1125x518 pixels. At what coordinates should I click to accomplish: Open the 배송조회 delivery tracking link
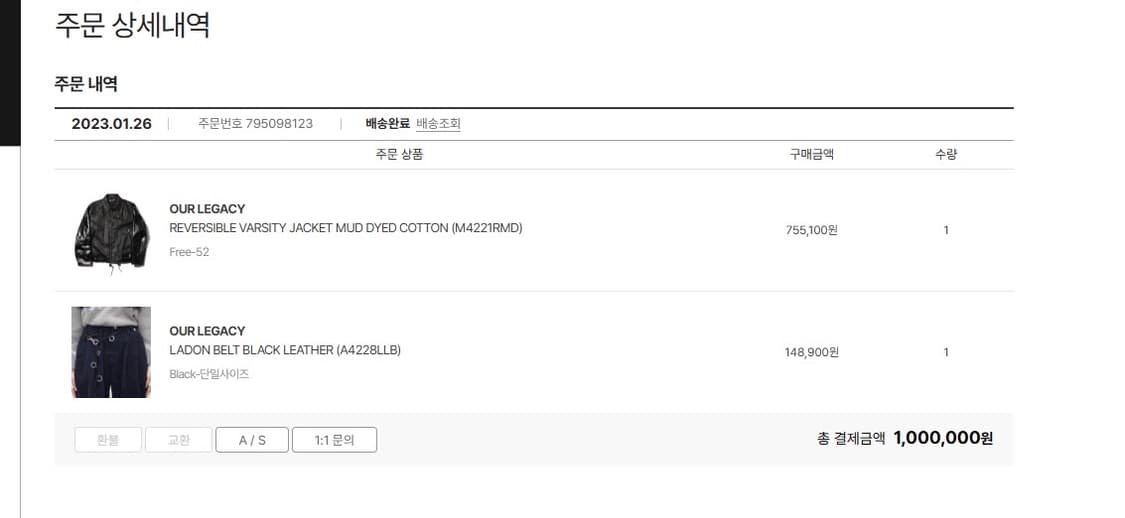tap(438, 123)
